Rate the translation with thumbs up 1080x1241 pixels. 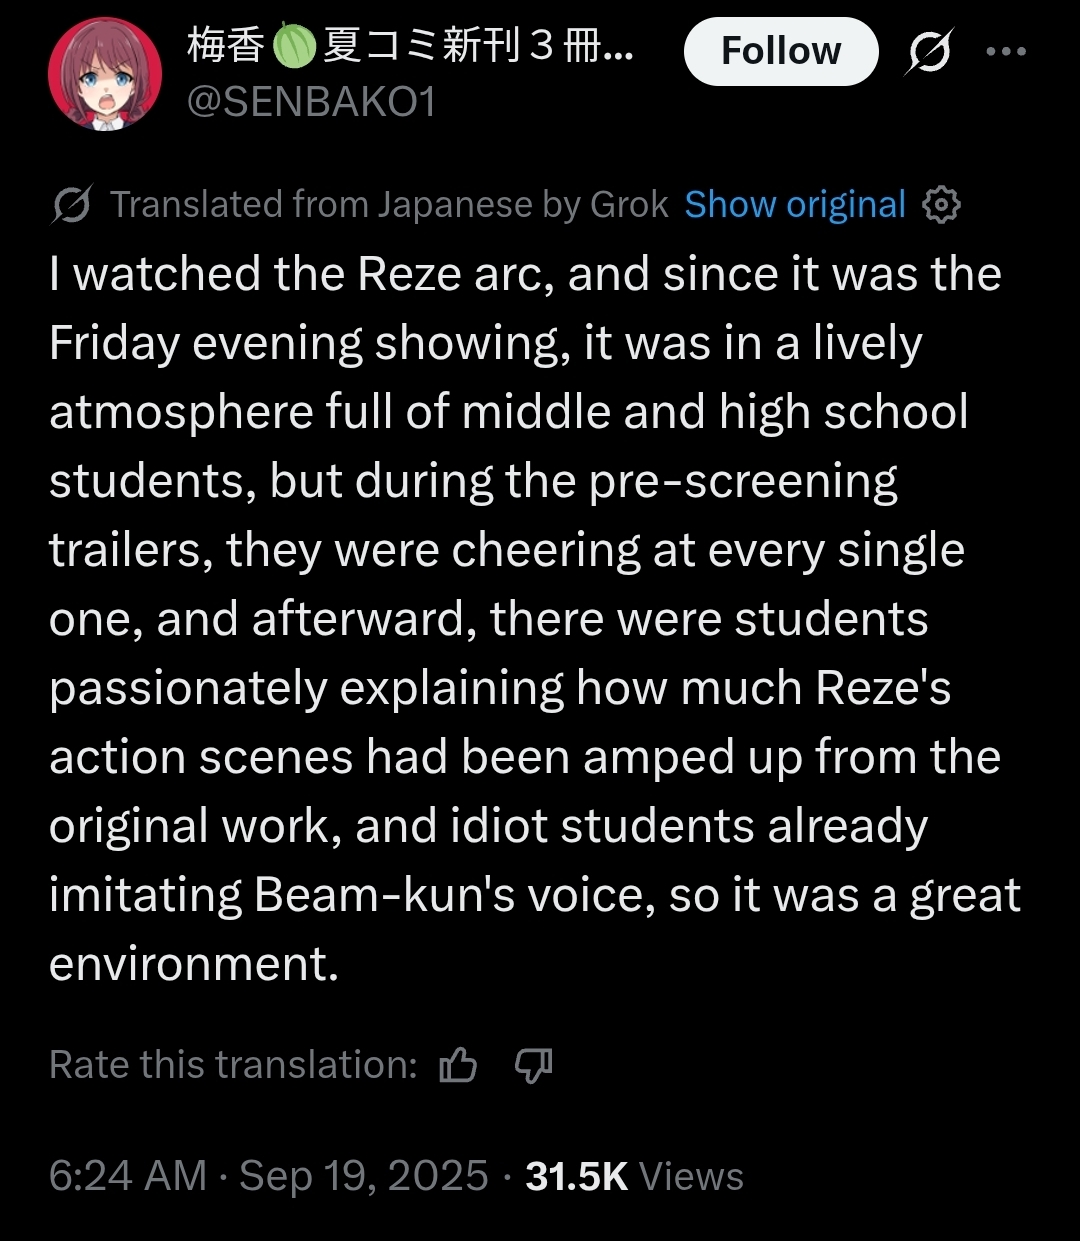click(x=458, y=1065)
